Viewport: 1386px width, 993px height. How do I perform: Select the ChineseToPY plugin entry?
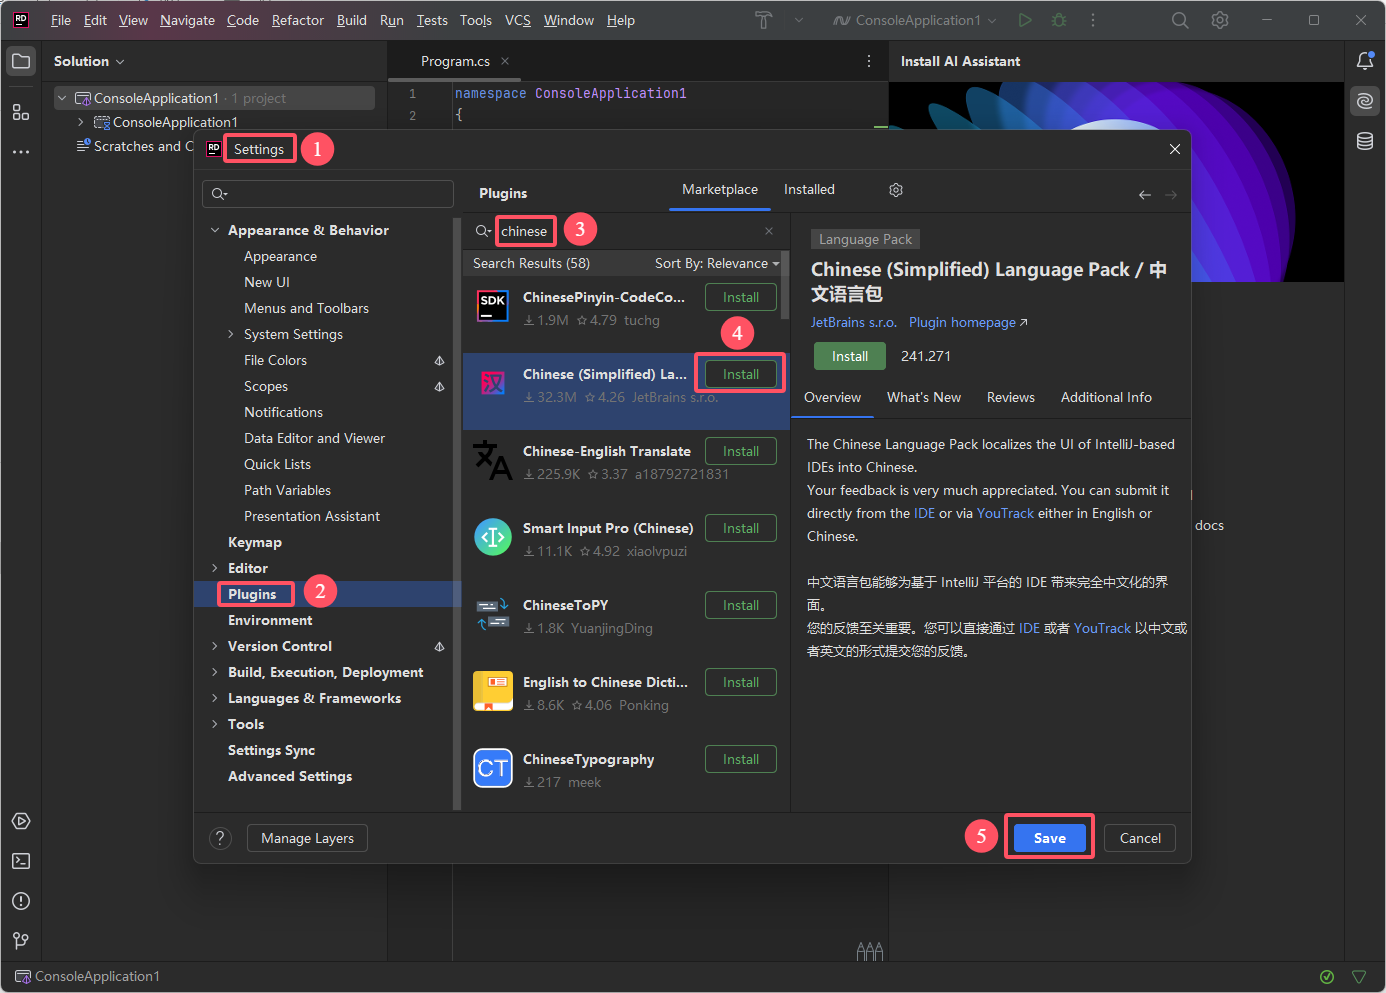[625, 616]
